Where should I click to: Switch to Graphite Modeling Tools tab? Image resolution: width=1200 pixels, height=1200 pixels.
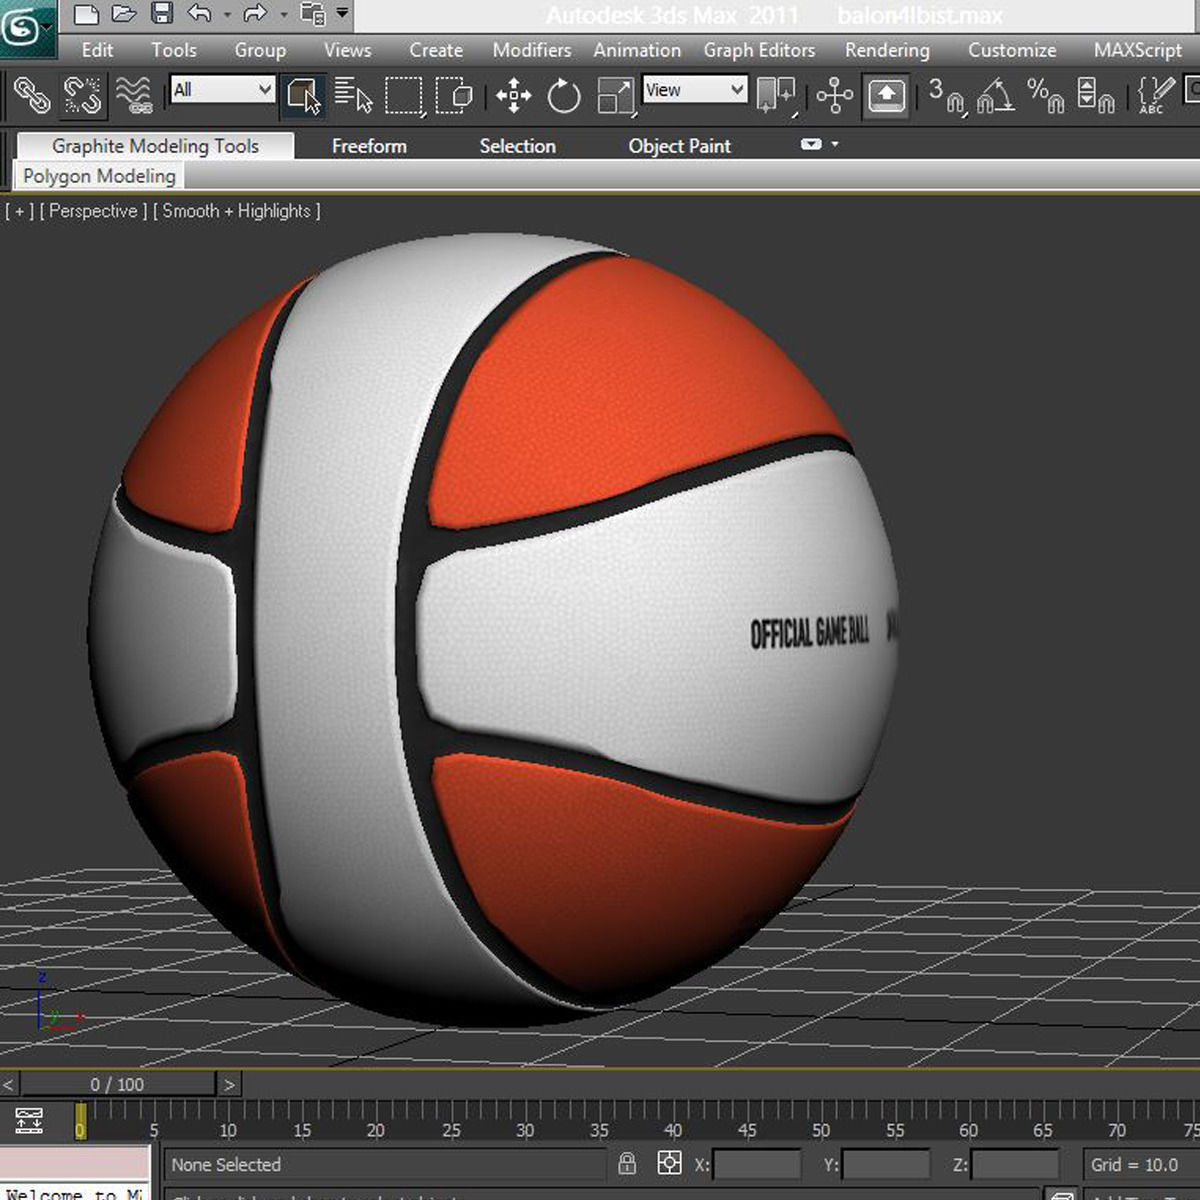coord(155,146)
